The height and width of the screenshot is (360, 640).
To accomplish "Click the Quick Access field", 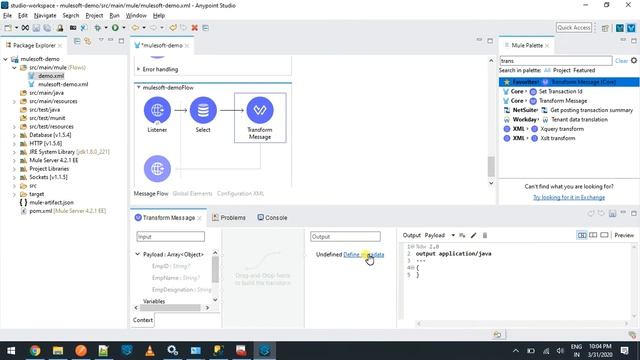I will [574, 27].
